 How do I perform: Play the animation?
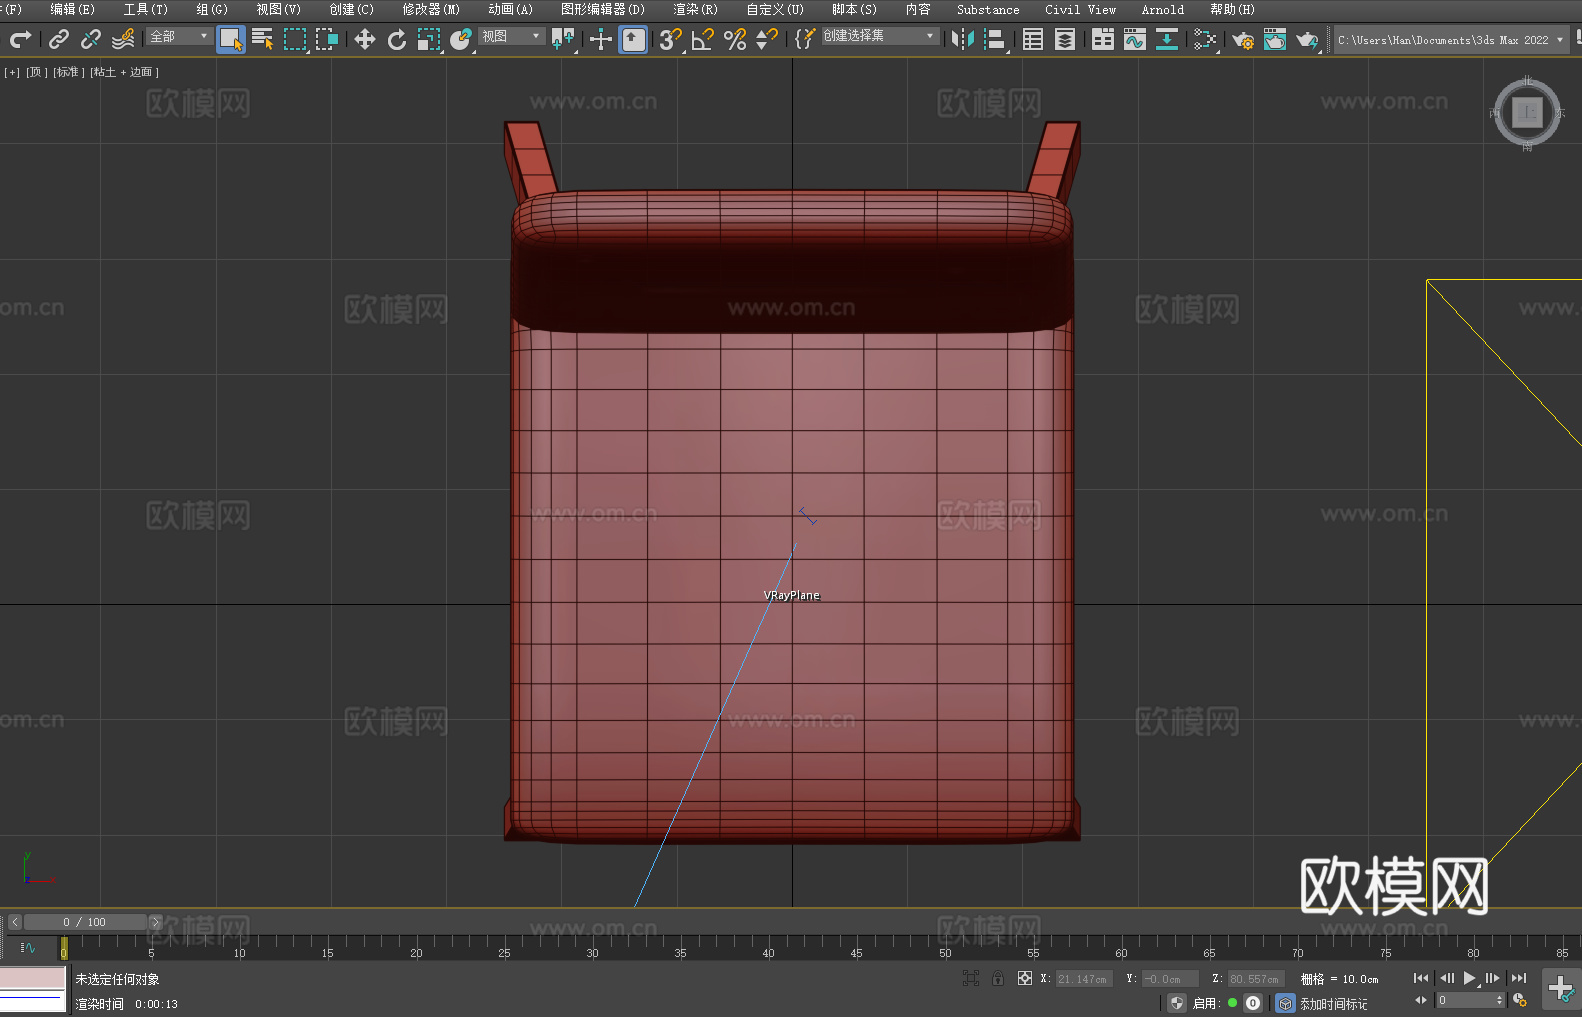click(x=1469, y=978)
